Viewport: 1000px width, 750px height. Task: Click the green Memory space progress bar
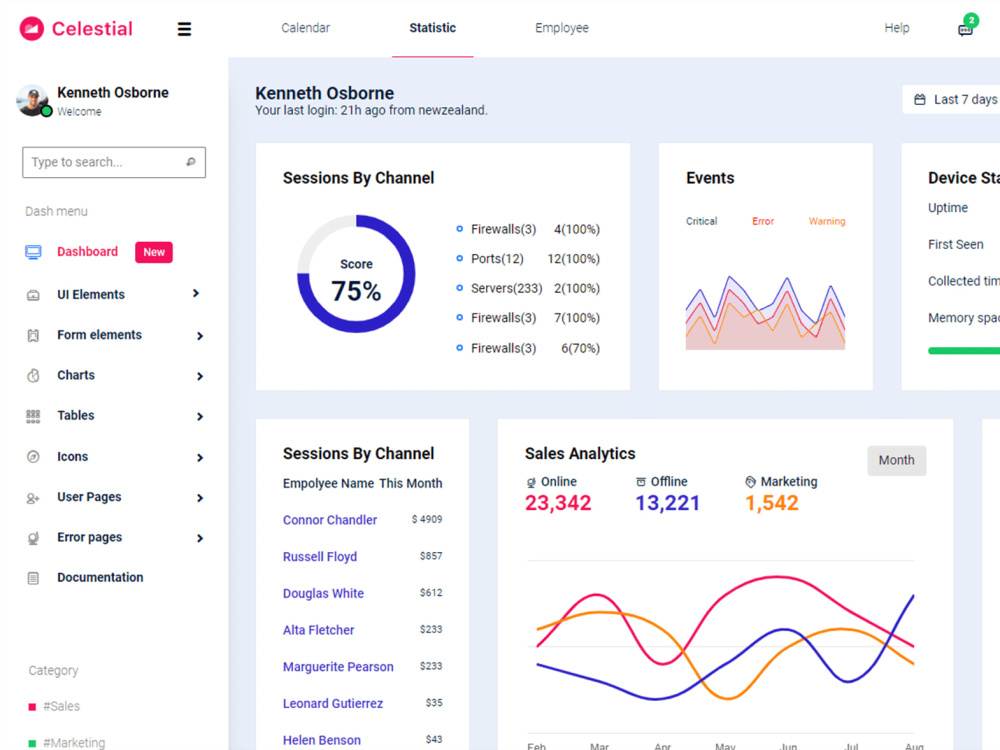pos(964,351)
